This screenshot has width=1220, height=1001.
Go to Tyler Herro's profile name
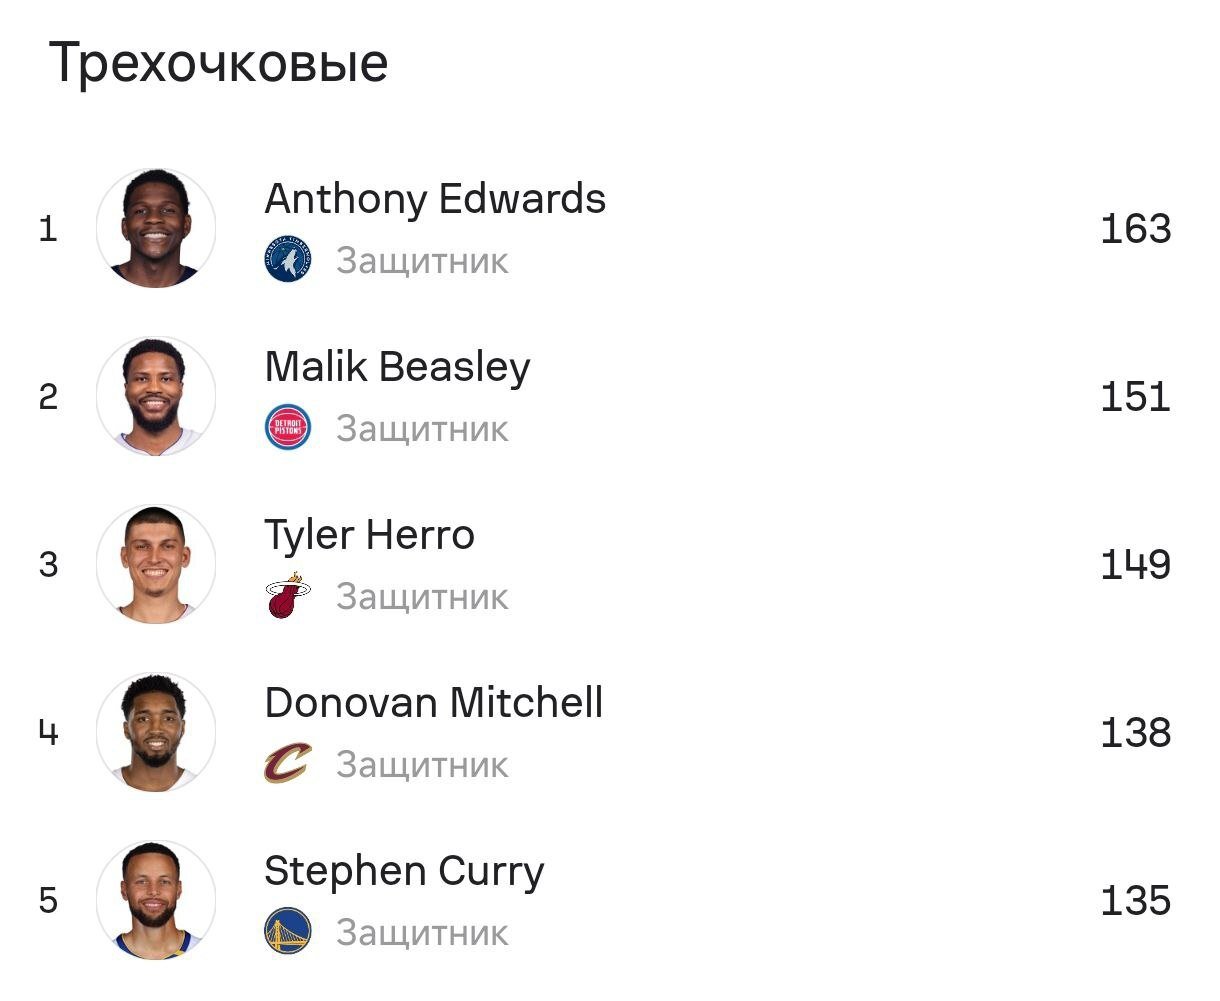369,535
